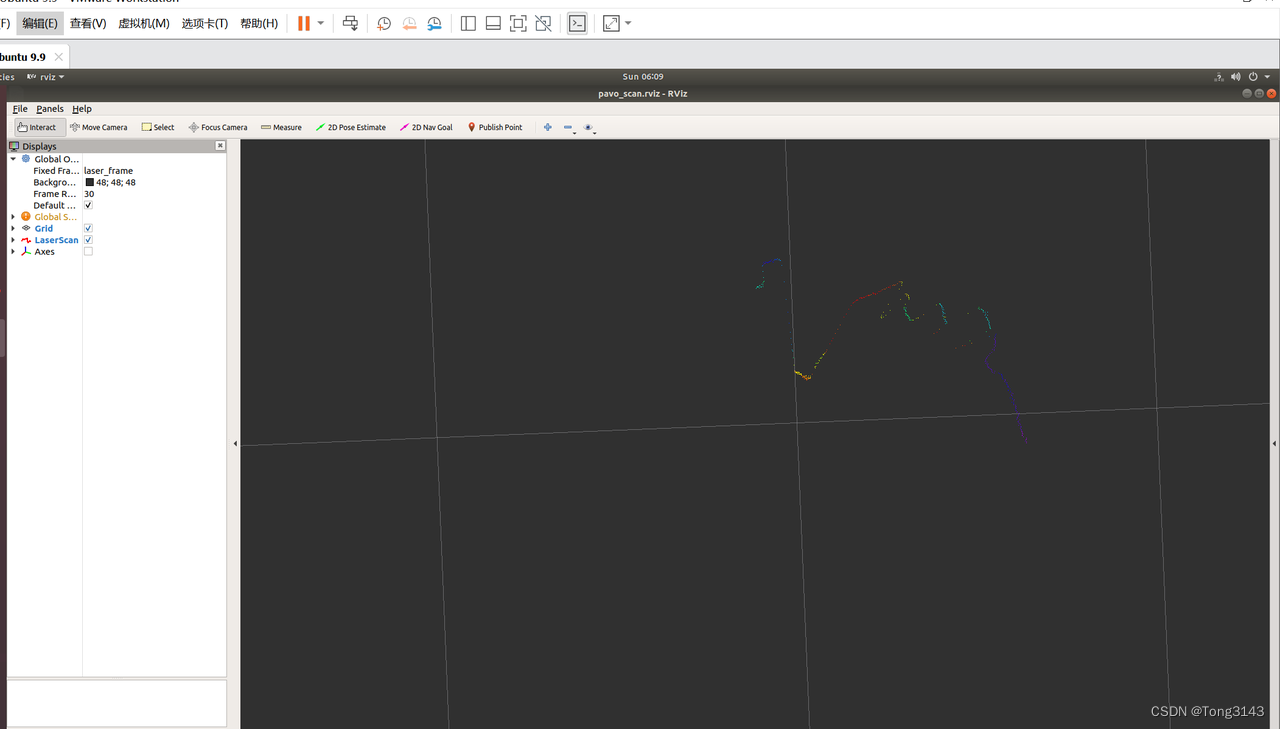Click VMware send Ctrl+Alt+Del icon
Viewport: 1280px width, 729px height.
tap(350, 23)
